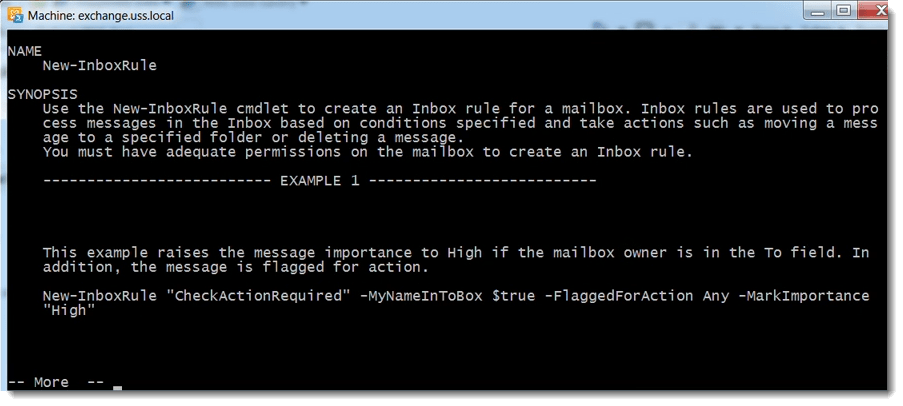Minimize the exchange.uss.local console window
The image size is (903, 406).
(819, 10)
